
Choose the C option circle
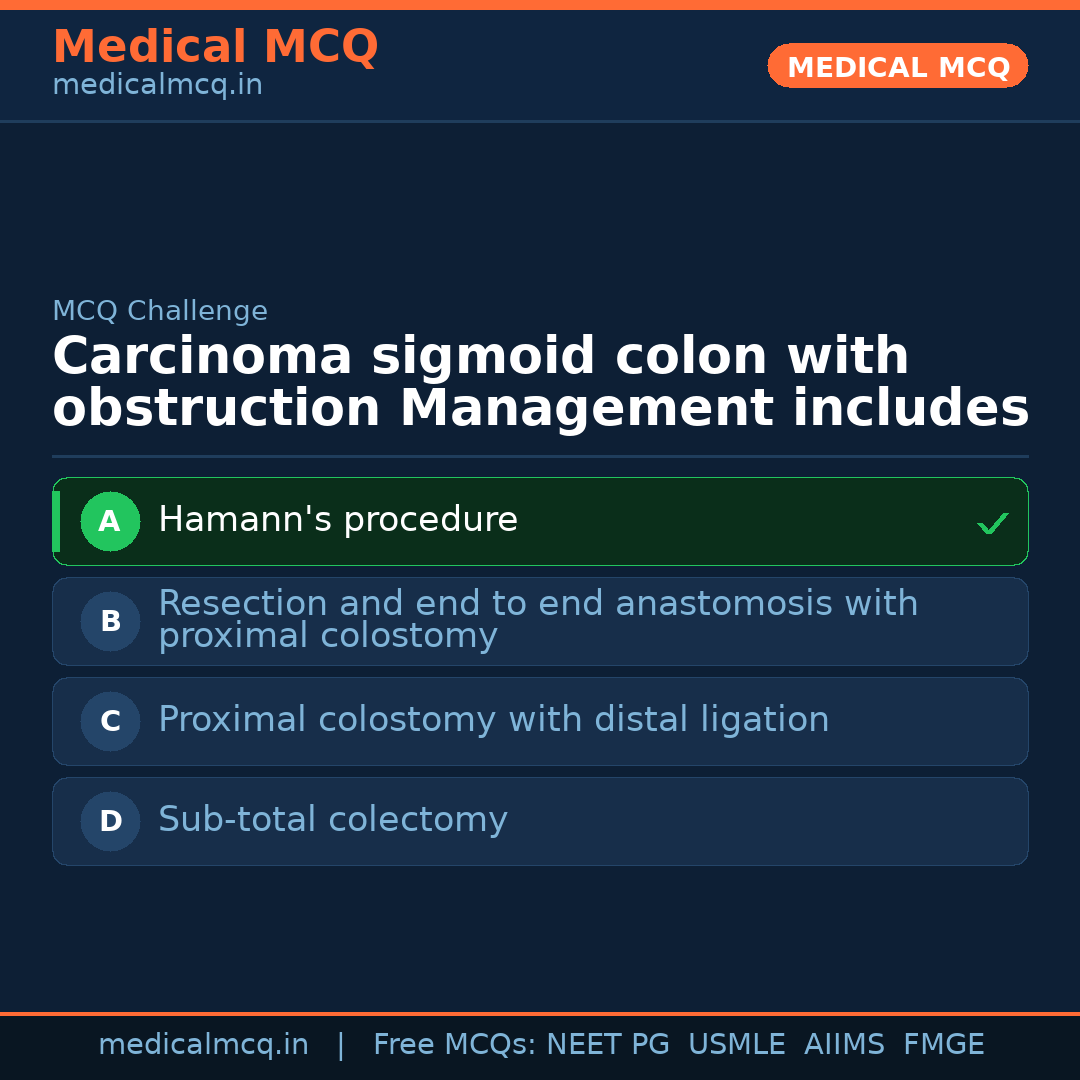coord(110,721)
